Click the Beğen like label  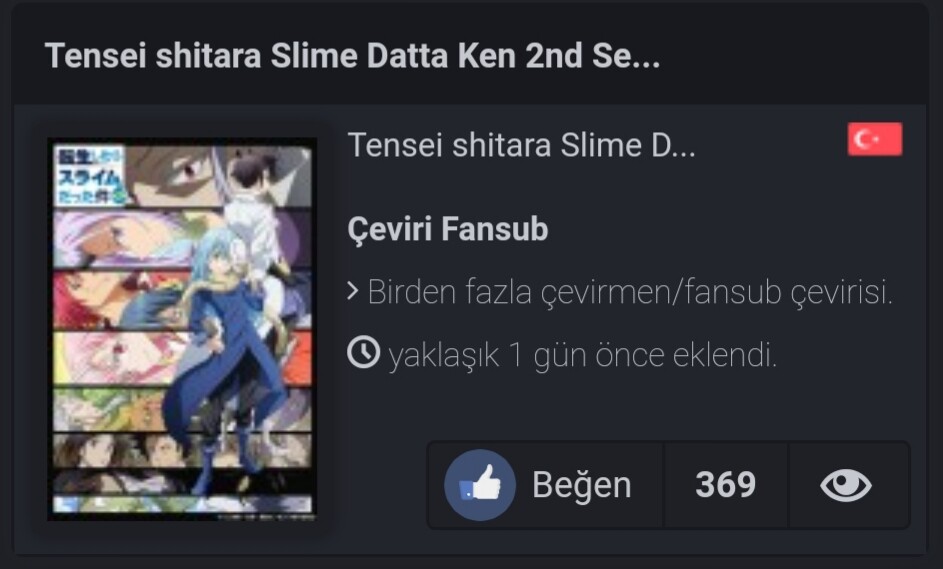pos(582,485)
